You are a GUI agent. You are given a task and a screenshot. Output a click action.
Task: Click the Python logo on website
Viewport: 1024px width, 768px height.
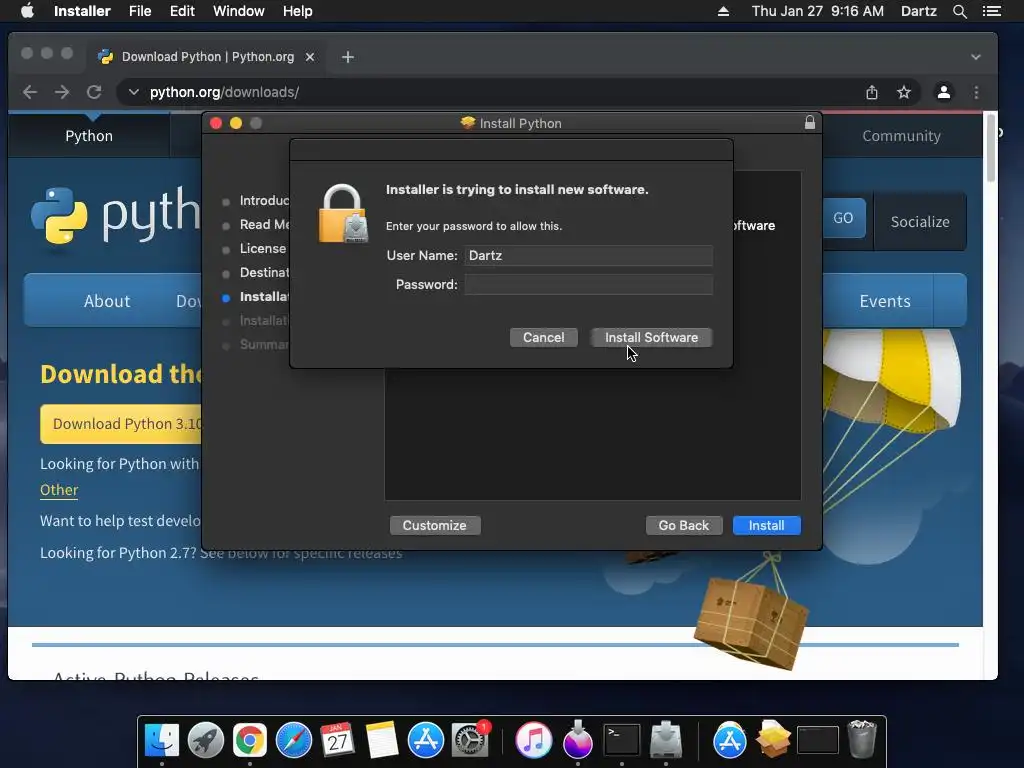click(116, 215)
